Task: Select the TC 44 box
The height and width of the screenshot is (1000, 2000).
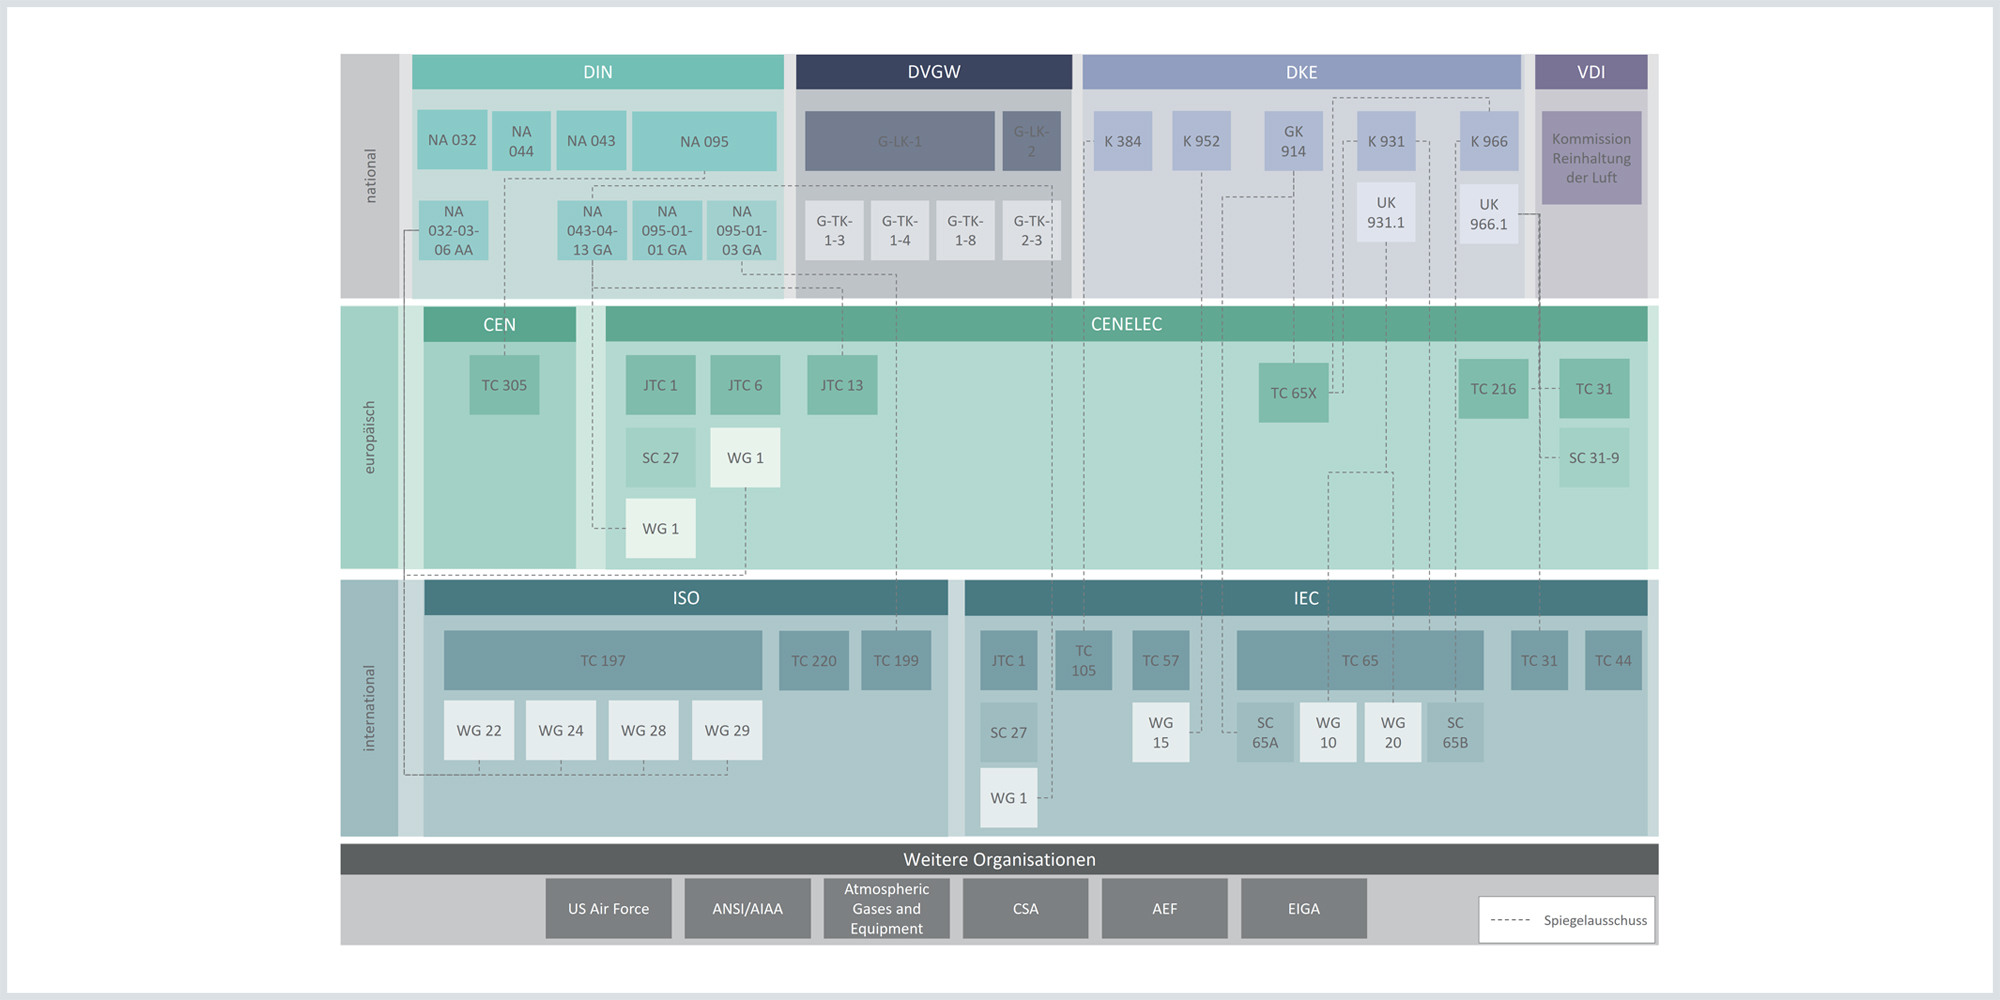Action: coord(1613,660)
